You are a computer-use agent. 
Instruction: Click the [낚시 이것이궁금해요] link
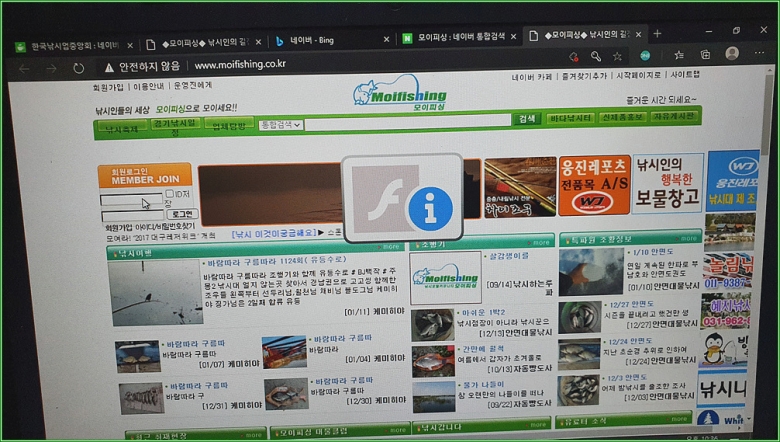274,233
